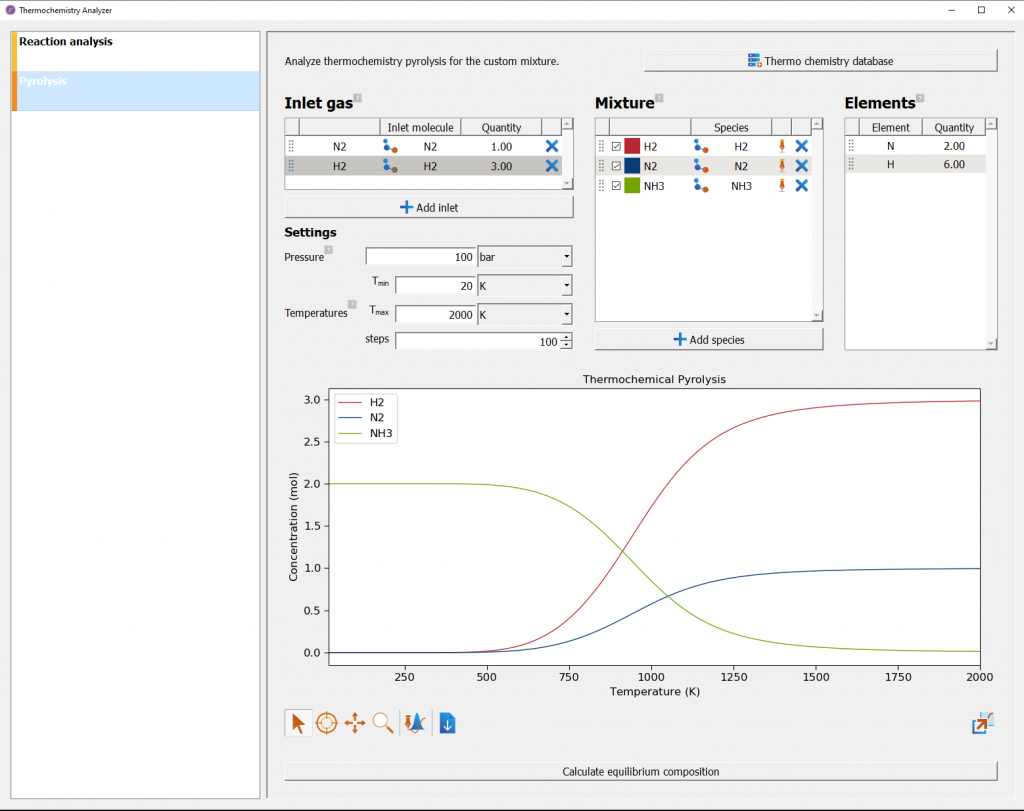Uncheck the NH3 species checkbox
The width and height of the screenshot is (1024, 811).
616,186
